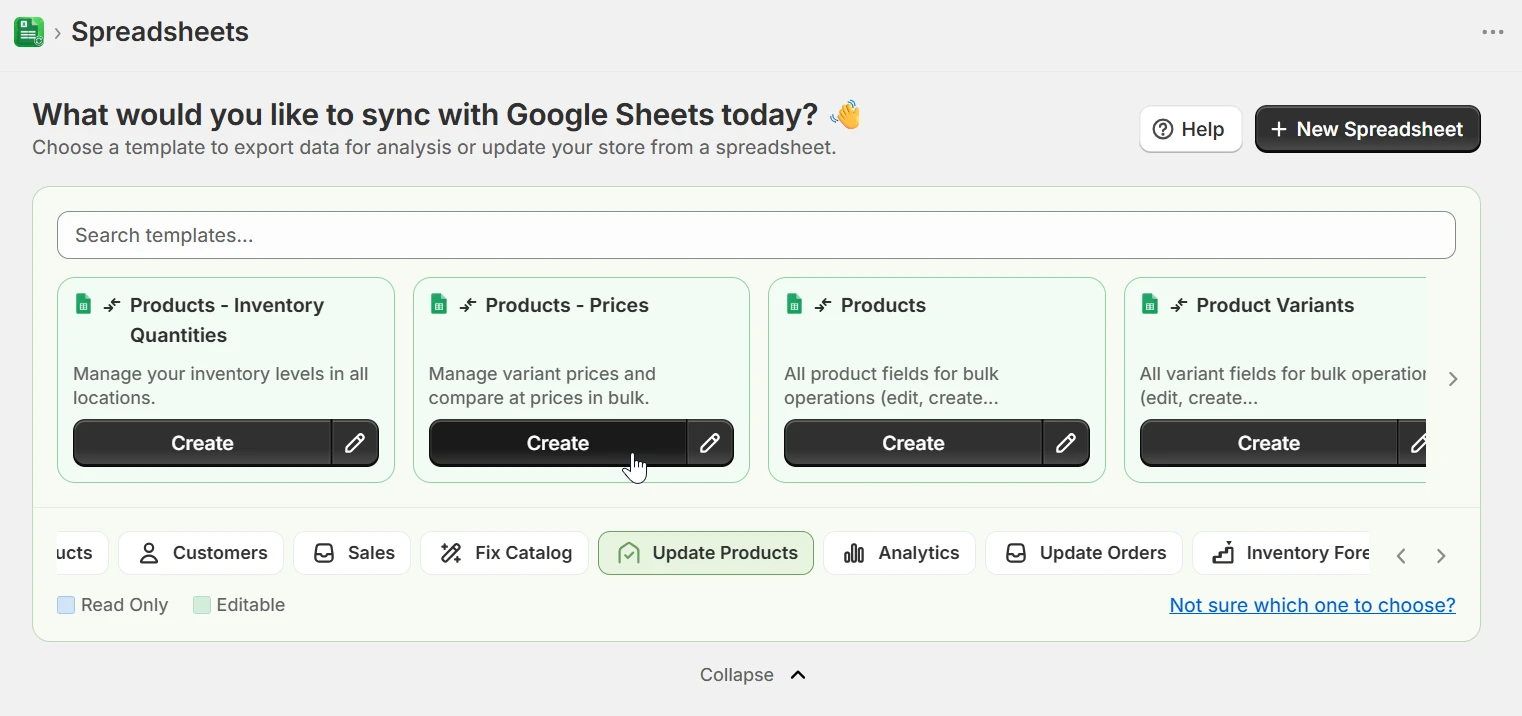Open 'Not sure which one to choose?' link
Image resolution: width=1522 pixels, height=716 pixels.
click(1313, 605)
